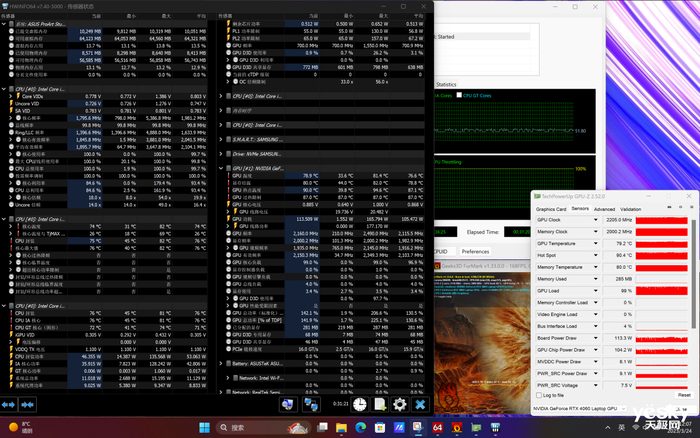Viewport: 700px width, 438px height.
Task: Open Hot Spot sensor dropdown
Action: coord(596,255)
